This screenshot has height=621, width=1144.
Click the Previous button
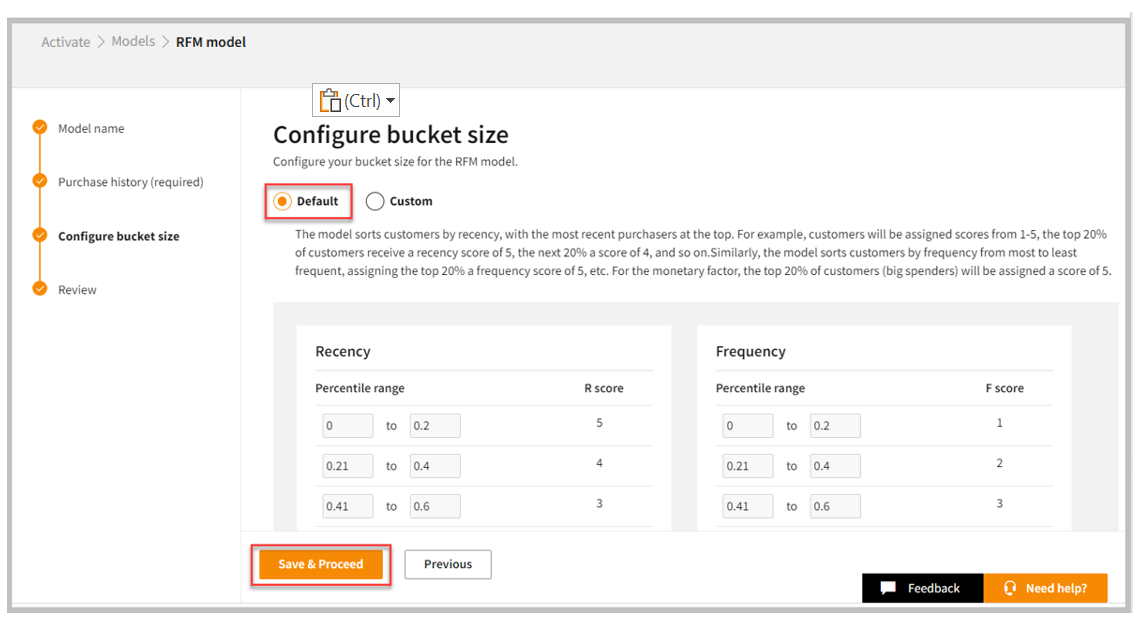[448, 564]
